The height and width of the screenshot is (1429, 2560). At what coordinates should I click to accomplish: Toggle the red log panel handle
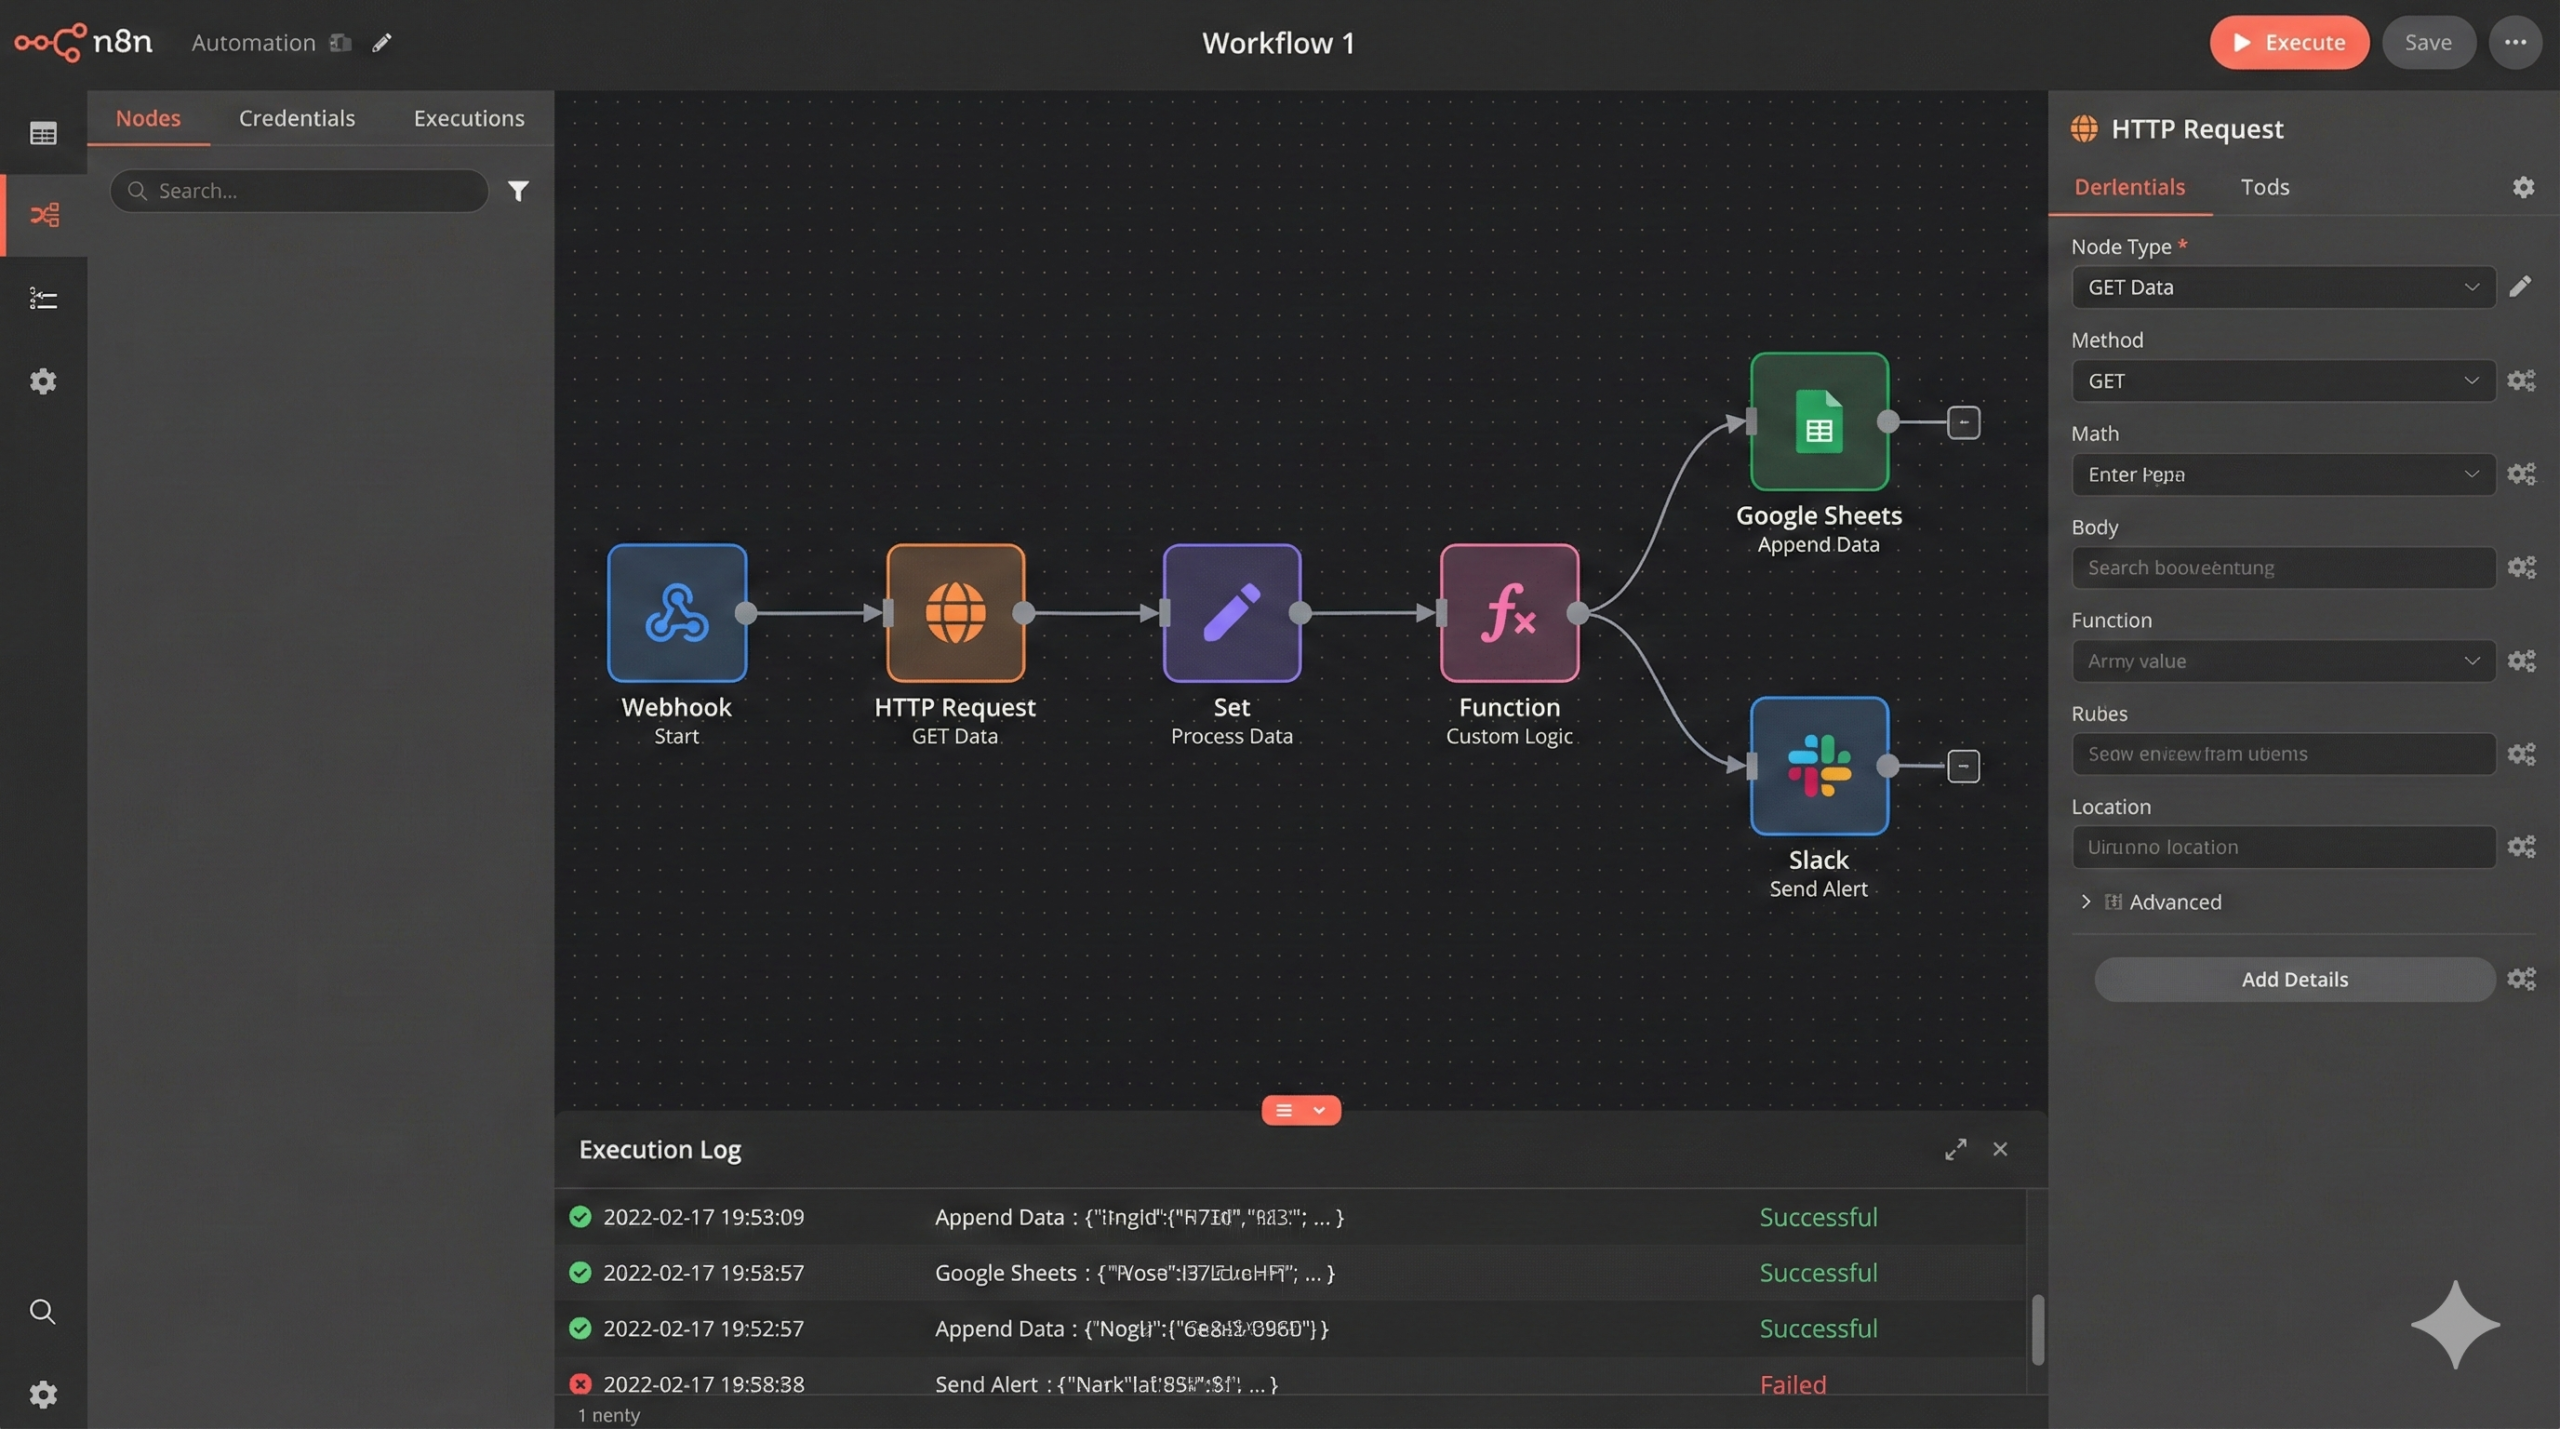pyautogui.click(x=1300, y=1110)
